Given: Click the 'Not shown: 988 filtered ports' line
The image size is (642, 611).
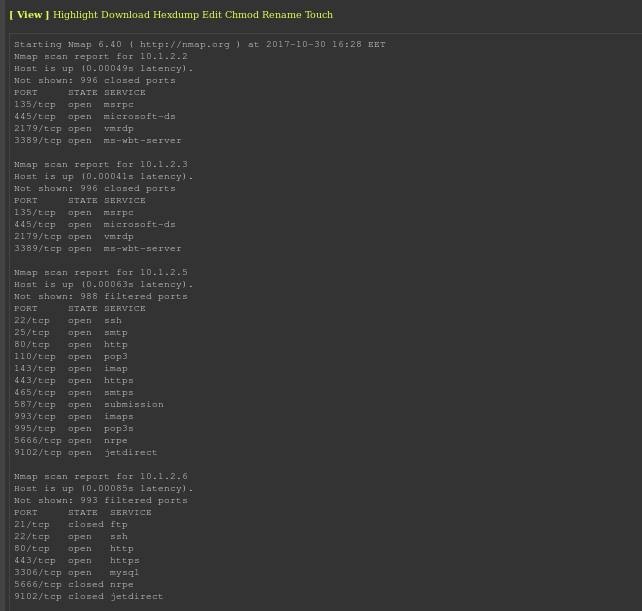Looking at the screenshot, I should pos(100,296).
